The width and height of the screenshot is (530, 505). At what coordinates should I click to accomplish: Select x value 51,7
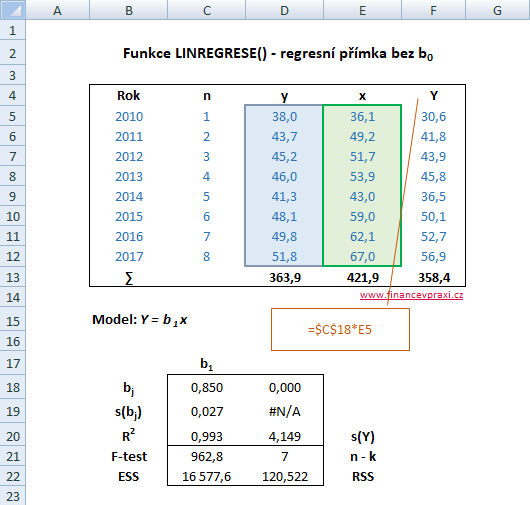[362, 157]
